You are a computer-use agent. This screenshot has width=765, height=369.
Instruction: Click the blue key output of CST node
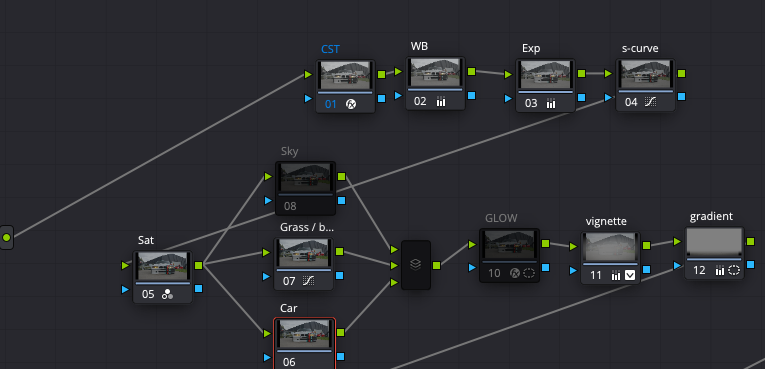coord(382,99)
